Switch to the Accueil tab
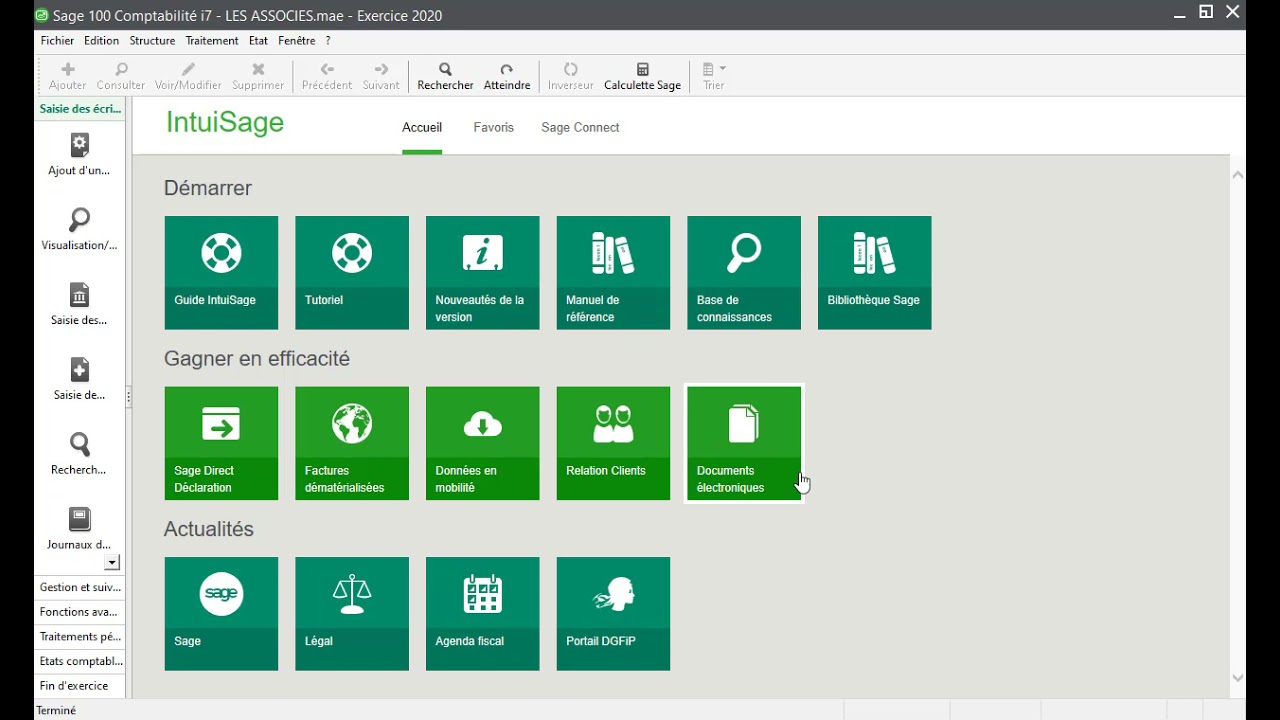Screen dimensions: 1280x720 (x=422, y=128)
